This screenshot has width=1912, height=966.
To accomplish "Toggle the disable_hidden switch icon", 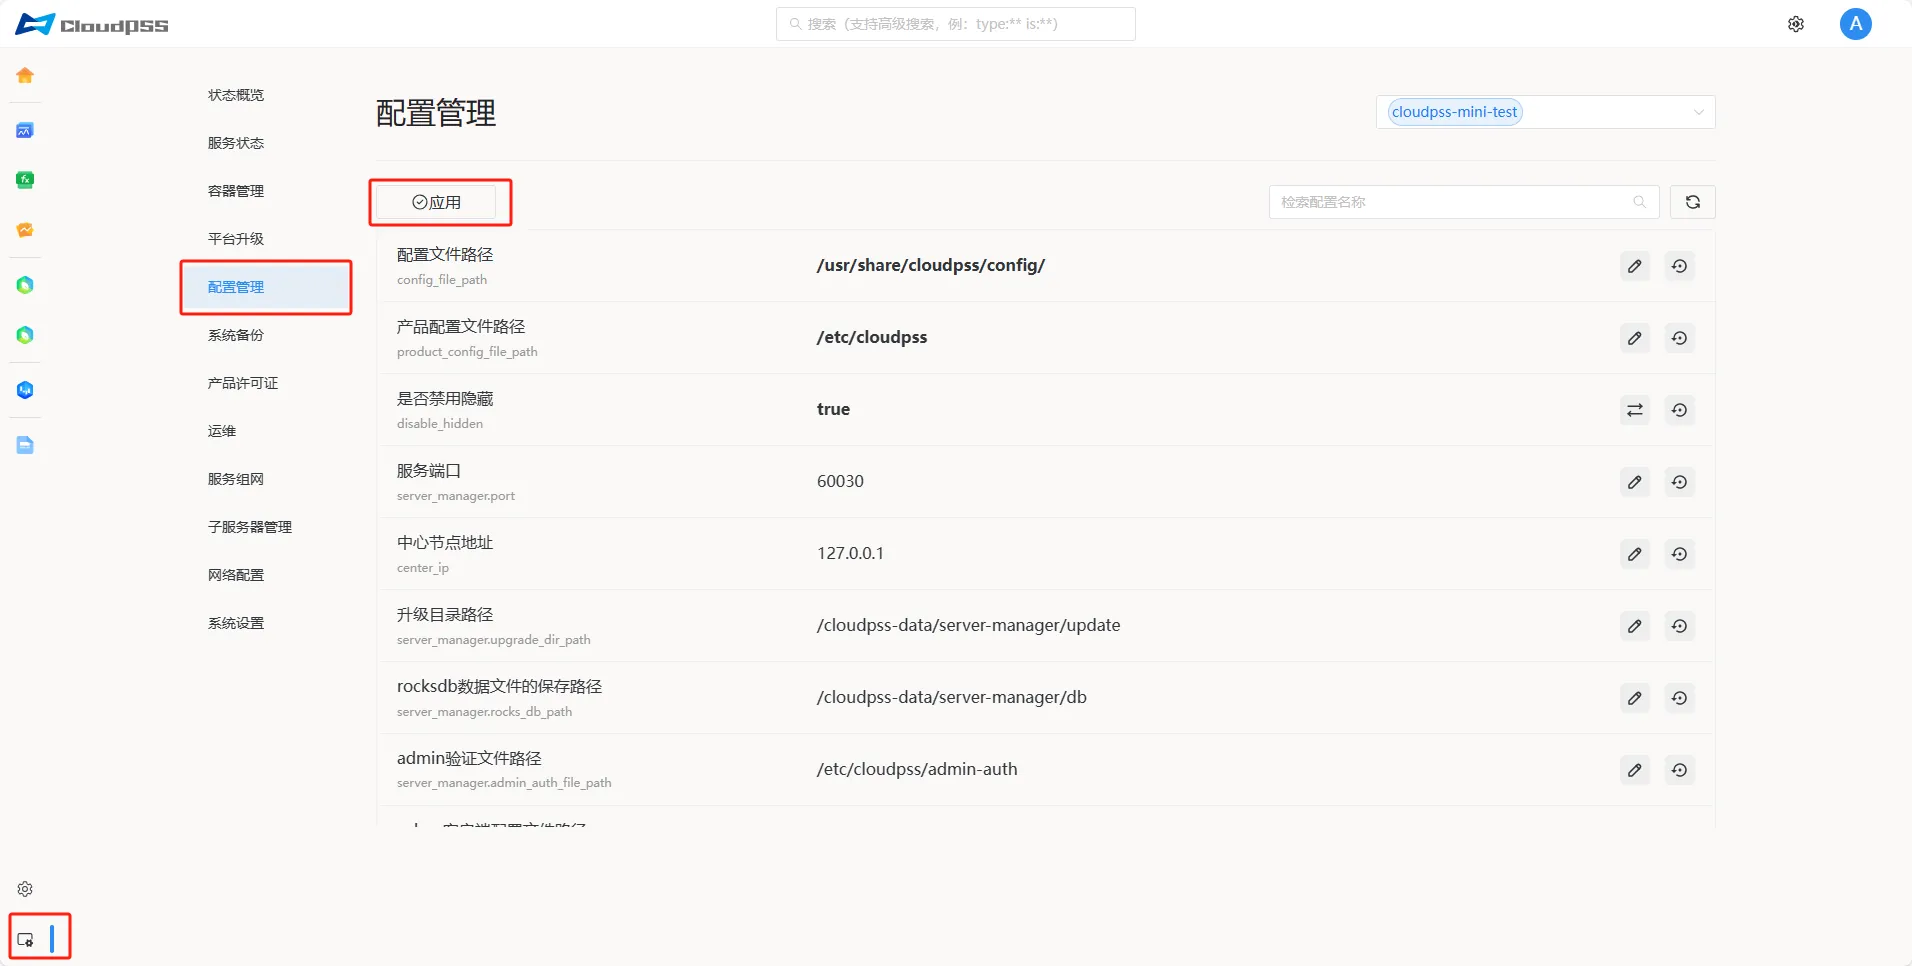I will (1635, 410).
